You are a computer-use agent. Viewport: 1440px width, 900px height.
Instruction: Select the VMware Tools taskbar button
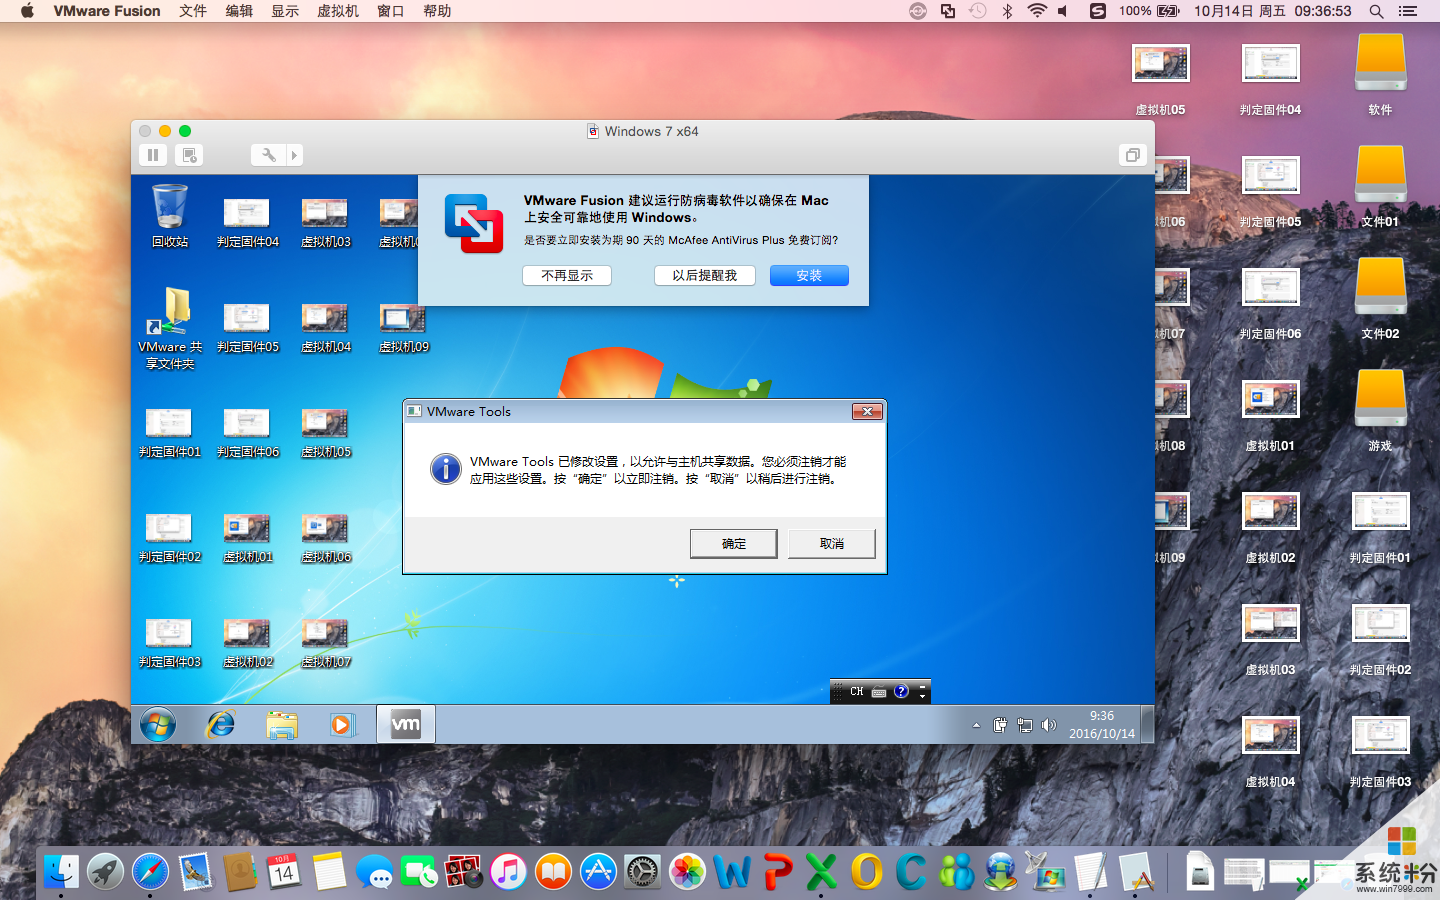click(406, 724)
